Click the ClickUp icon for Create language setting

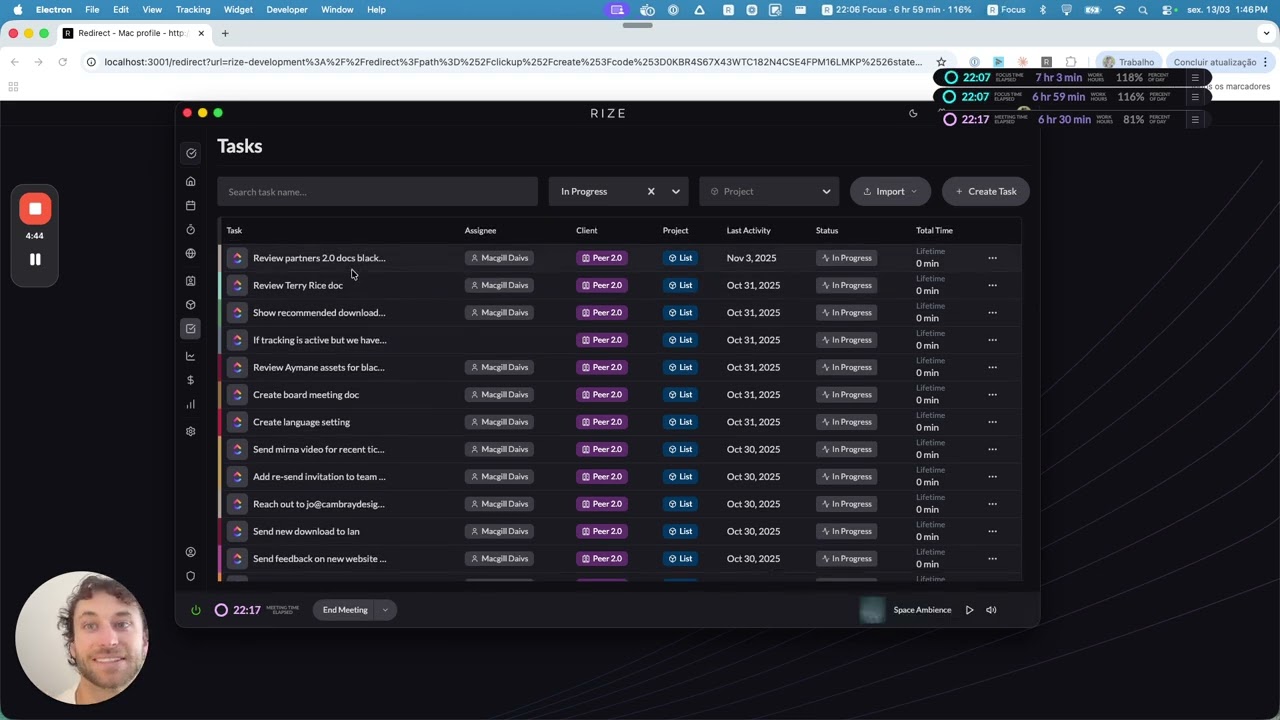(237, 422)
